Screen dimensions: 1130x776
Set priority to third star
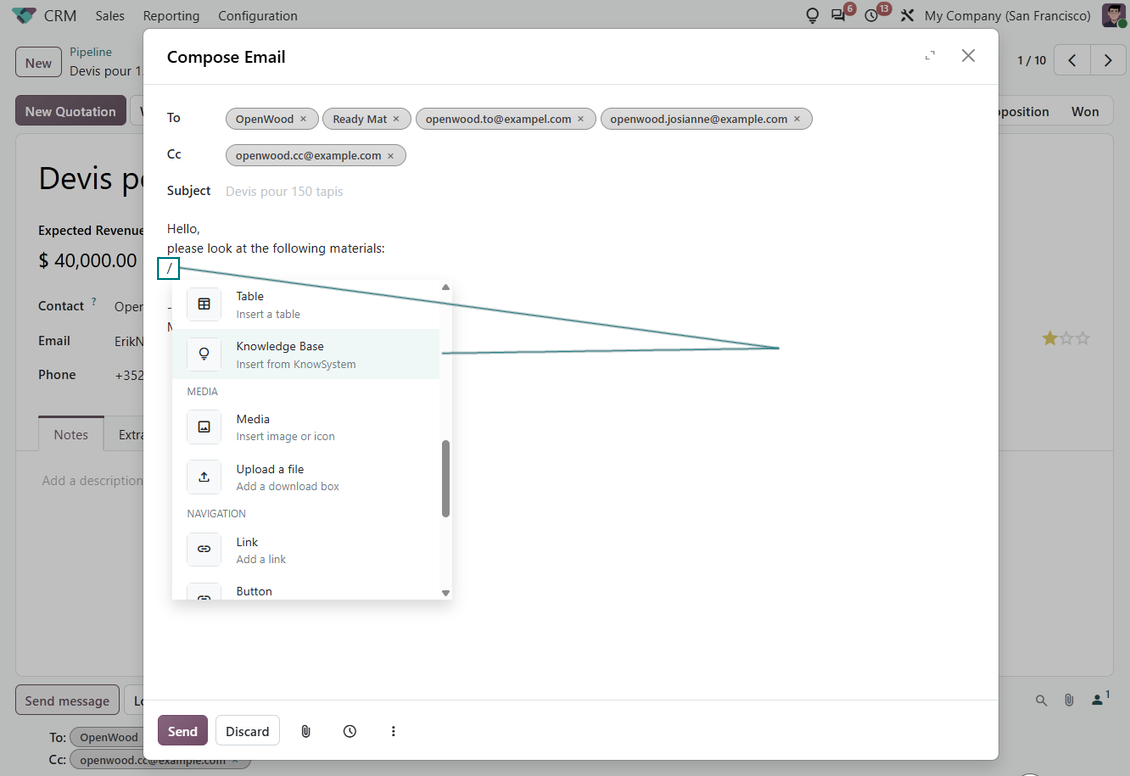[x=1083, y=338]
